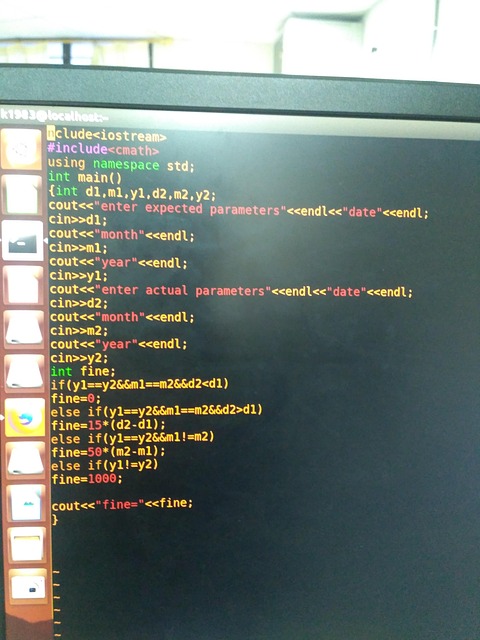Image resolution: width=480 pixels, height=640 pixels.
Task: Click the 'fine=1000;' statement
Action: pos(87,479)
